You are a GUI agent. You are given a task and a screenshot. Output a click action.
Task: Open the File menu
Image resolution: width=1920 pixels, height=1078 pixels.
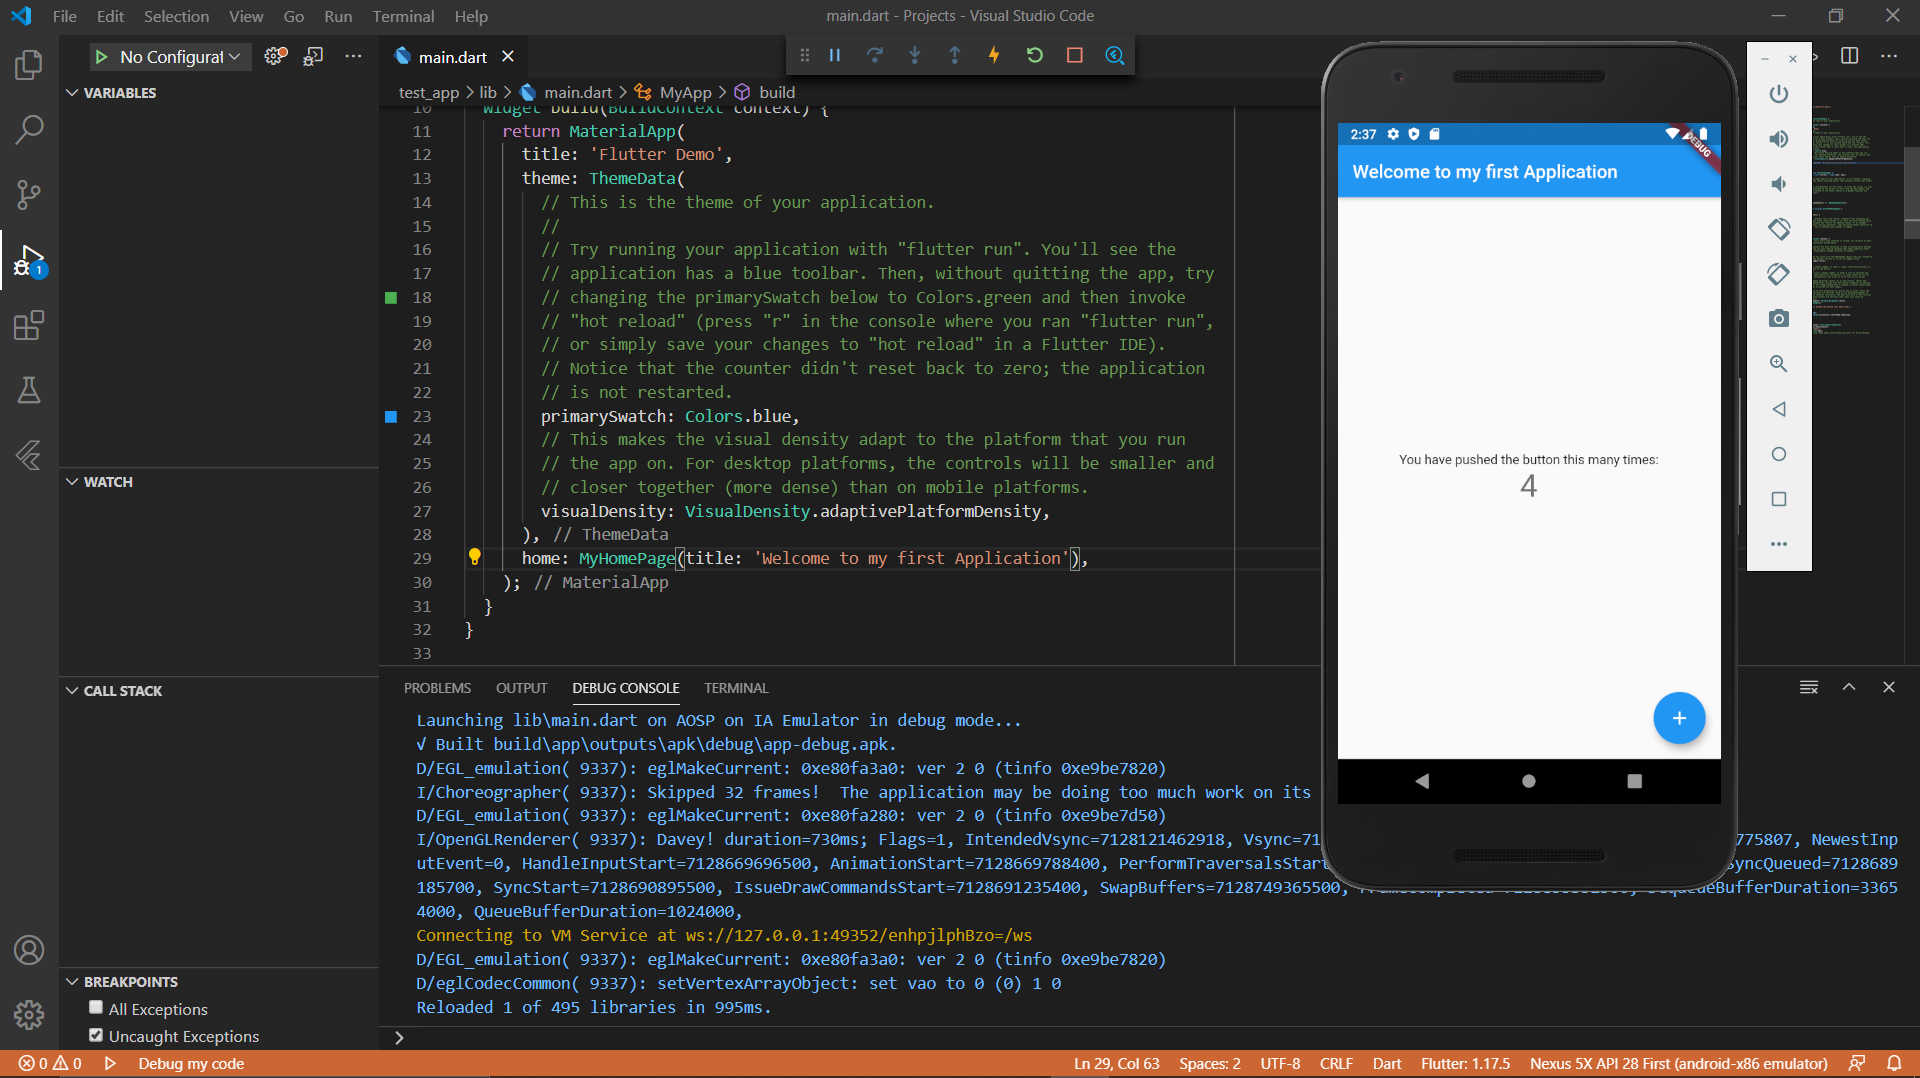tap(65, 16)
